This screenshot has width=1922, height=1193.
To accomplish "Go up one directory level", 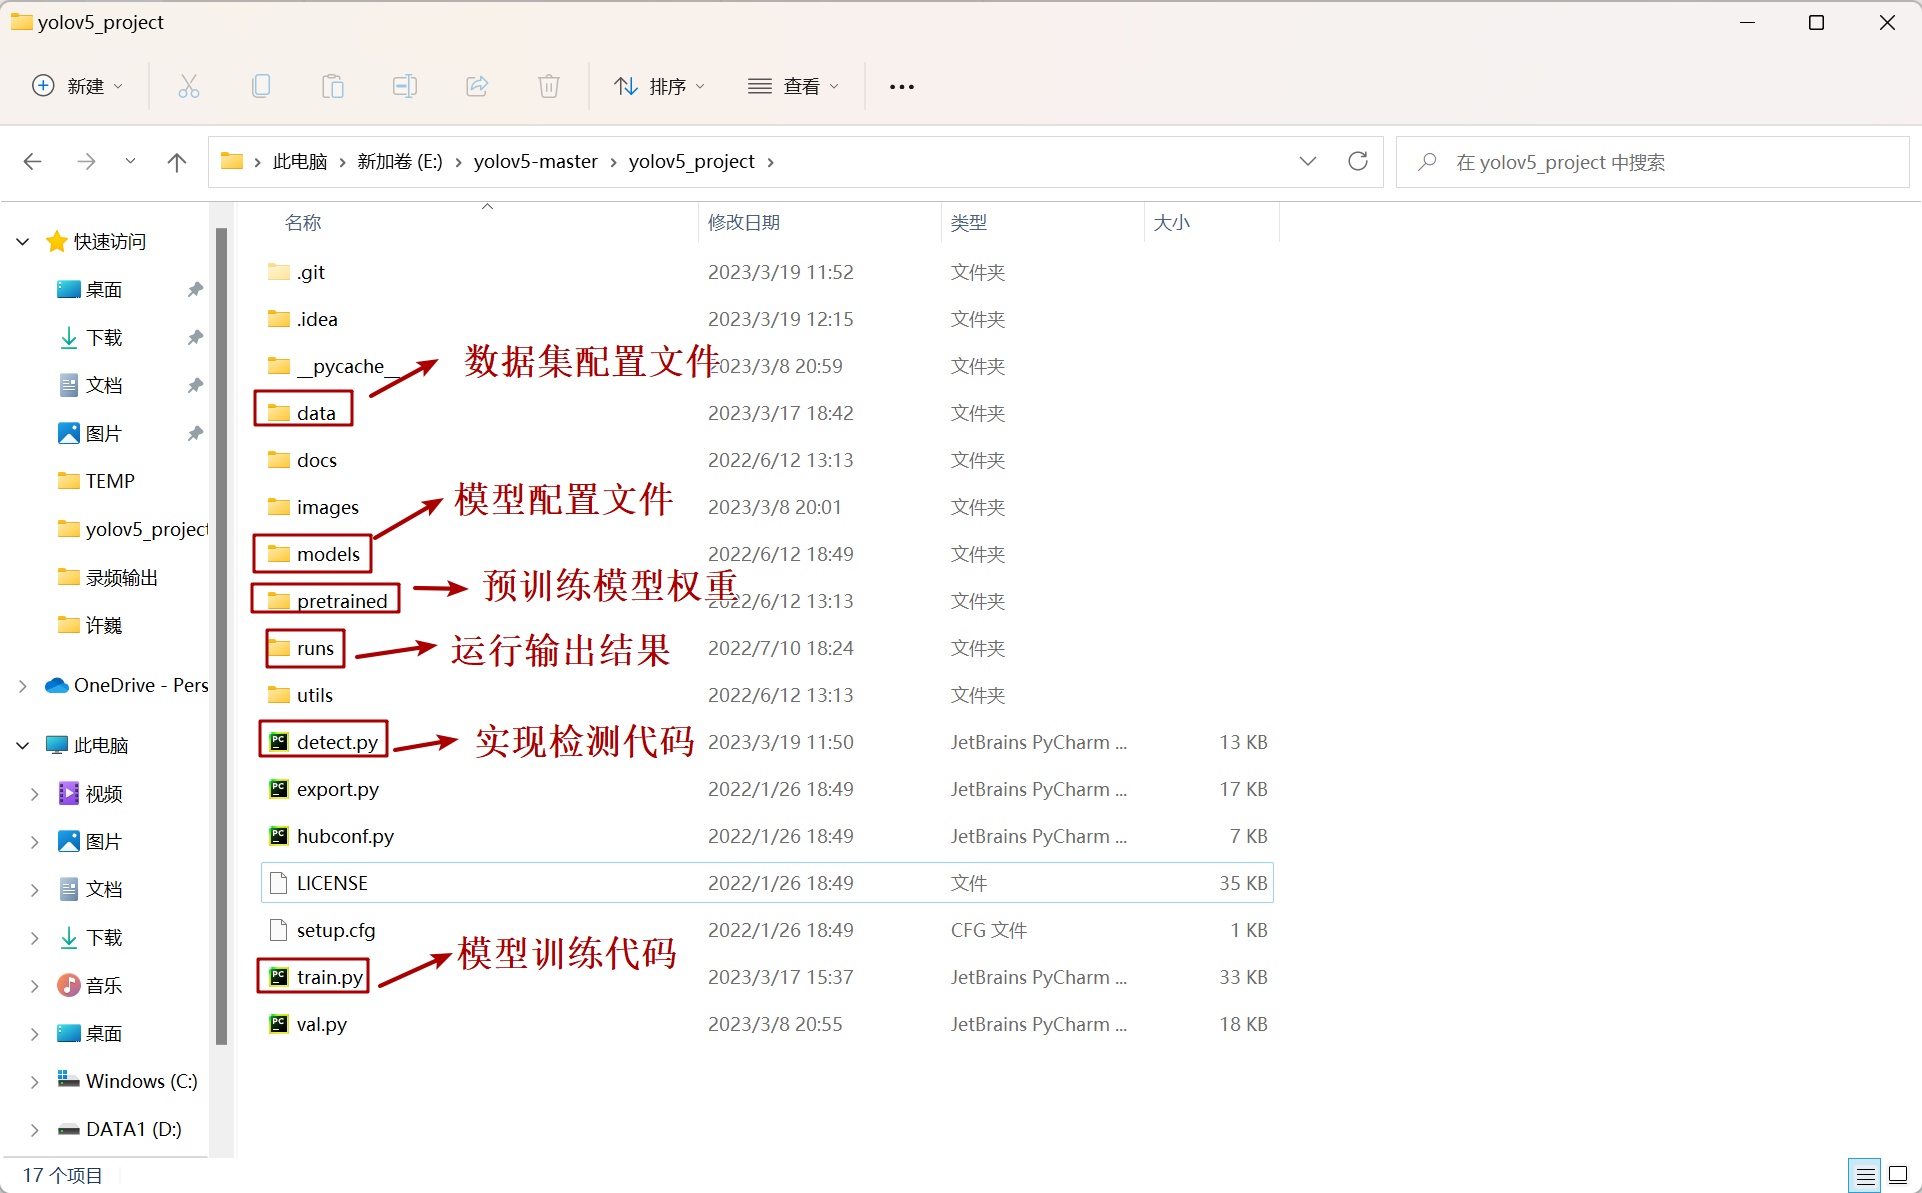I will coord(177,161).
